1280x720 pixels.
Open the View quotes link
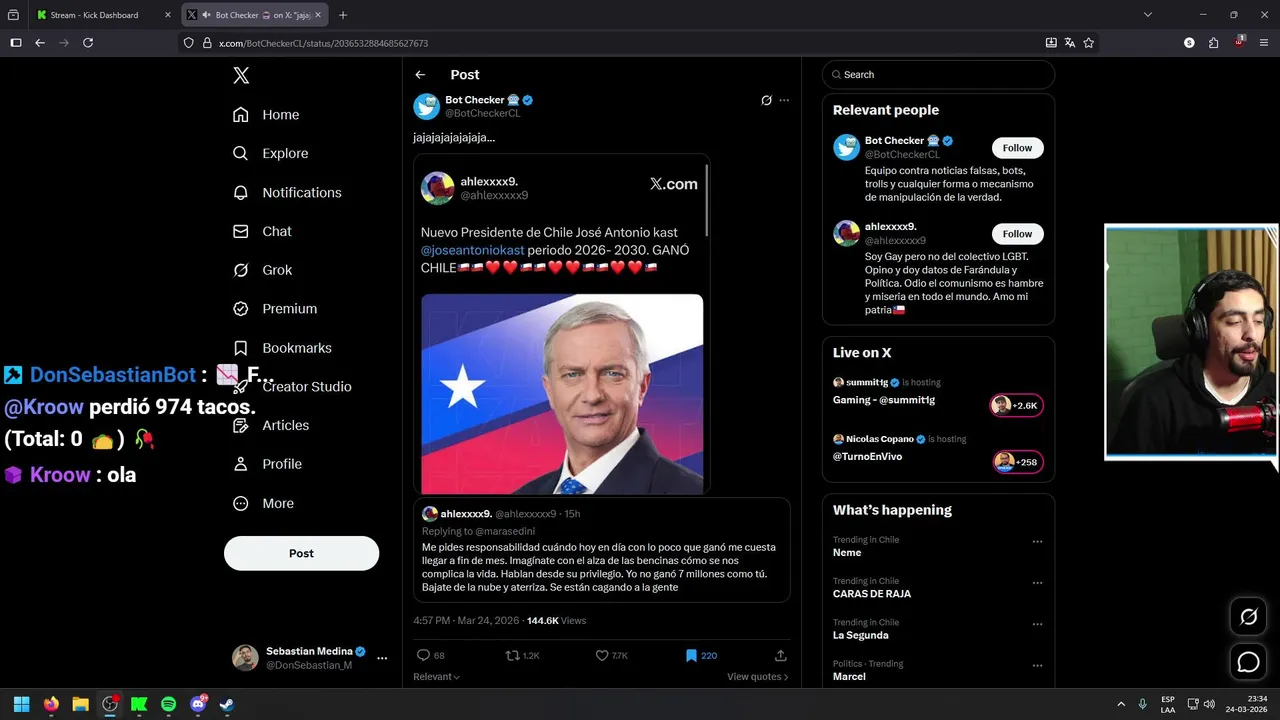(757, 677)
